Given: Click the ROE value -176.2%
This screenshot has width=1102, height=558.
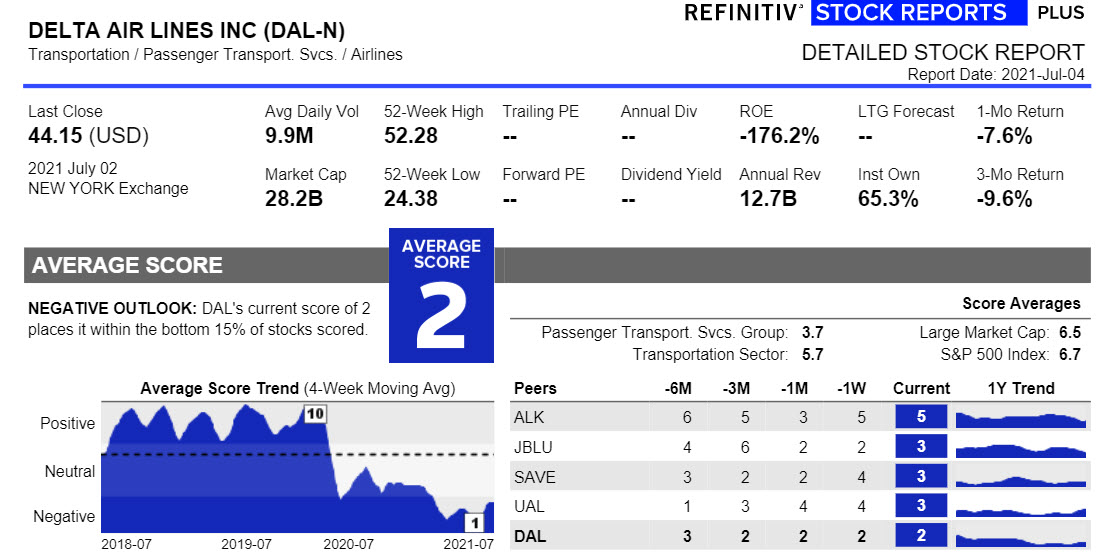Looking at the screenshot, I should pos(779,136).
